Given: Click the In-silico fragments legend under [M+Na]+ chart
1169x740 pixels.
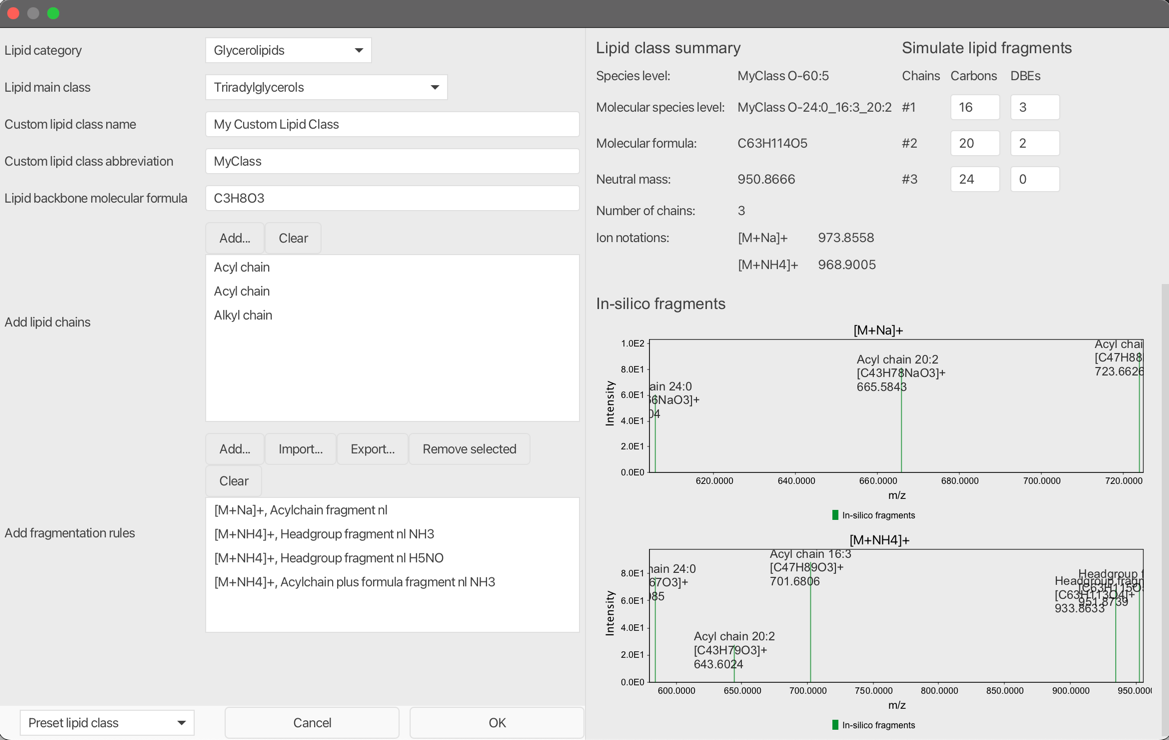Looking at the screenshot, I should [874, 515].
